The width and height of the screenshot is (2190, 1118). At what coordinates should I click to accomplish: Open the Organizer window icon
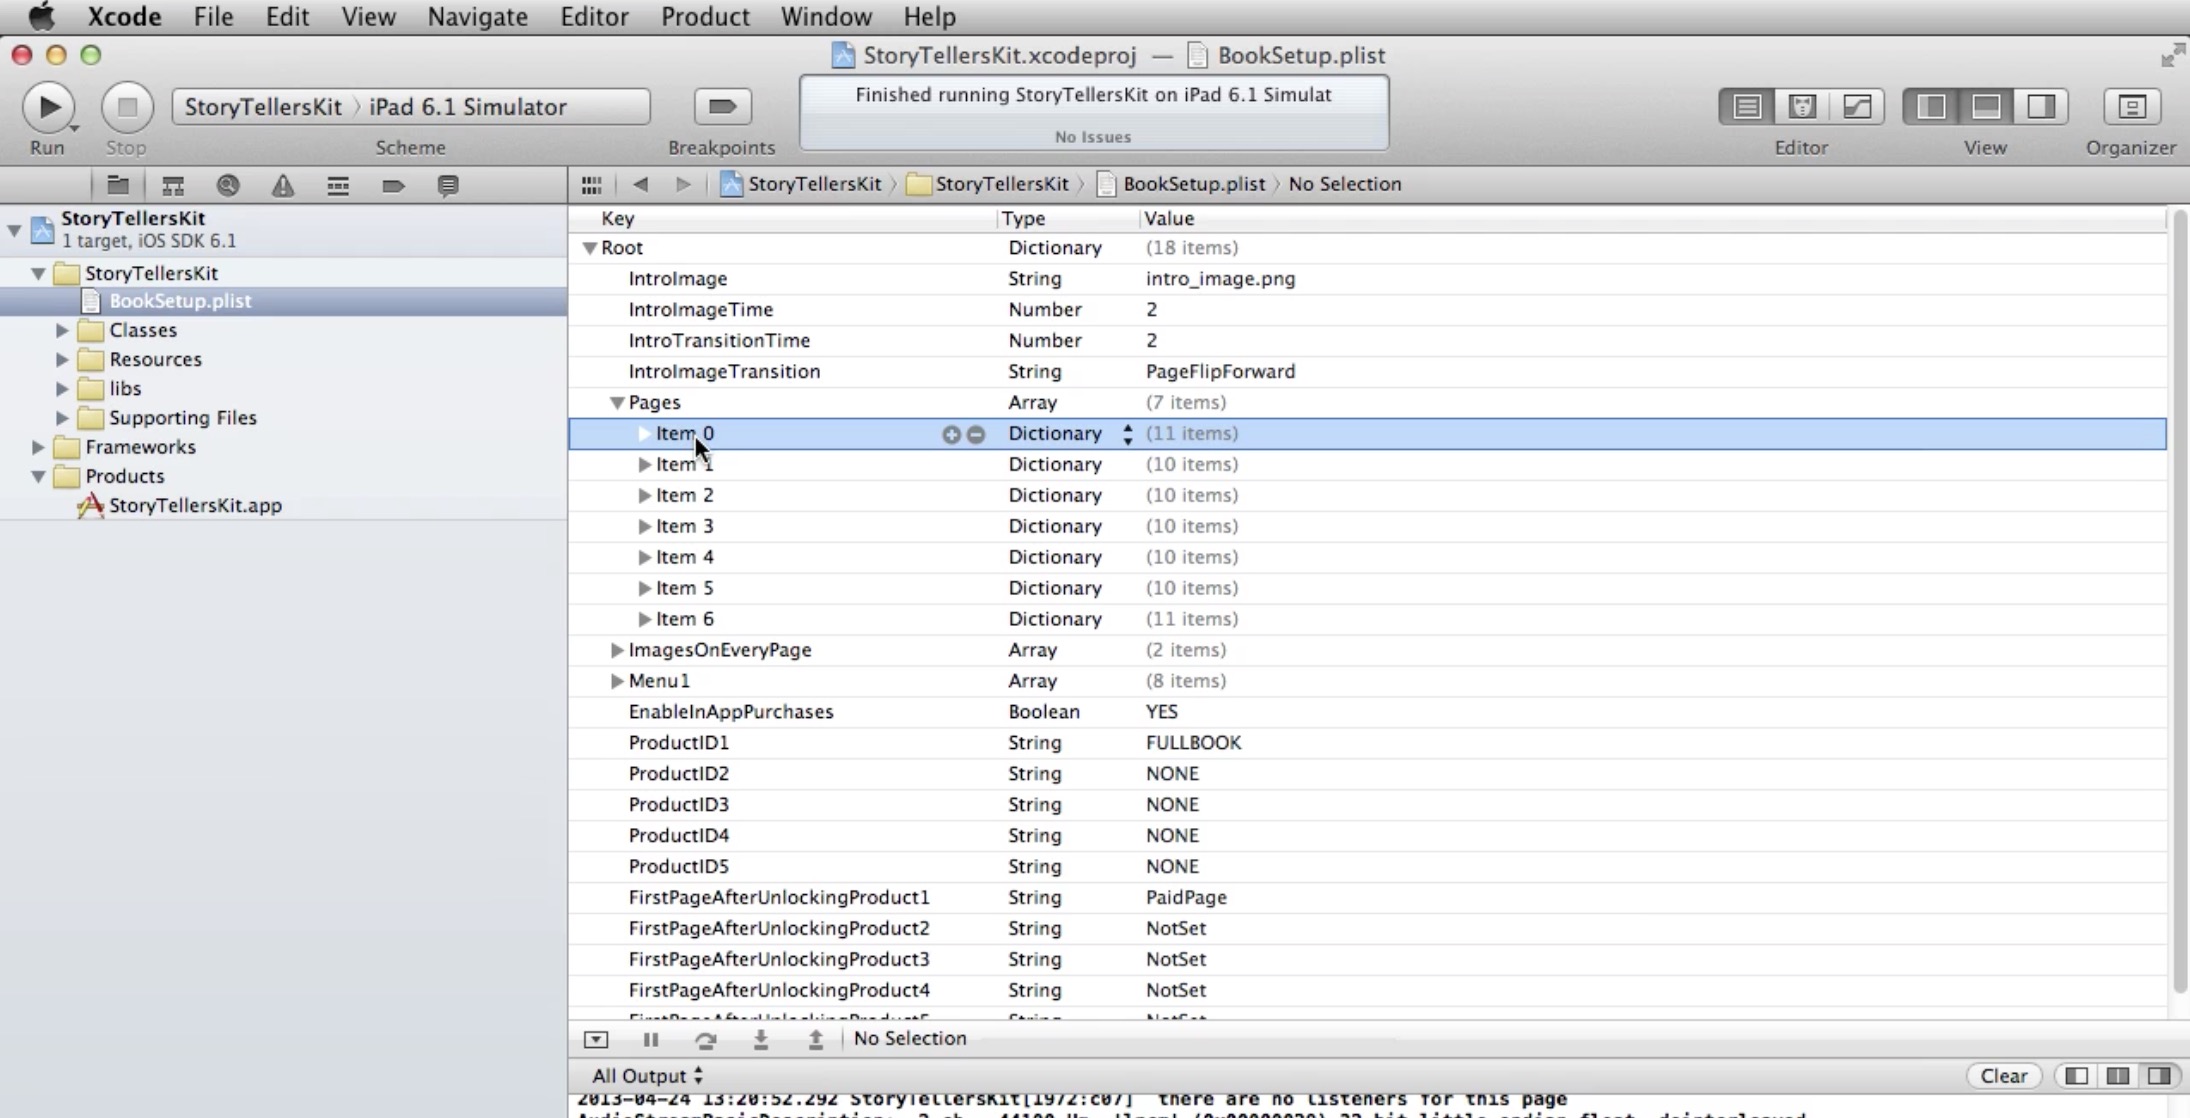2131,107
